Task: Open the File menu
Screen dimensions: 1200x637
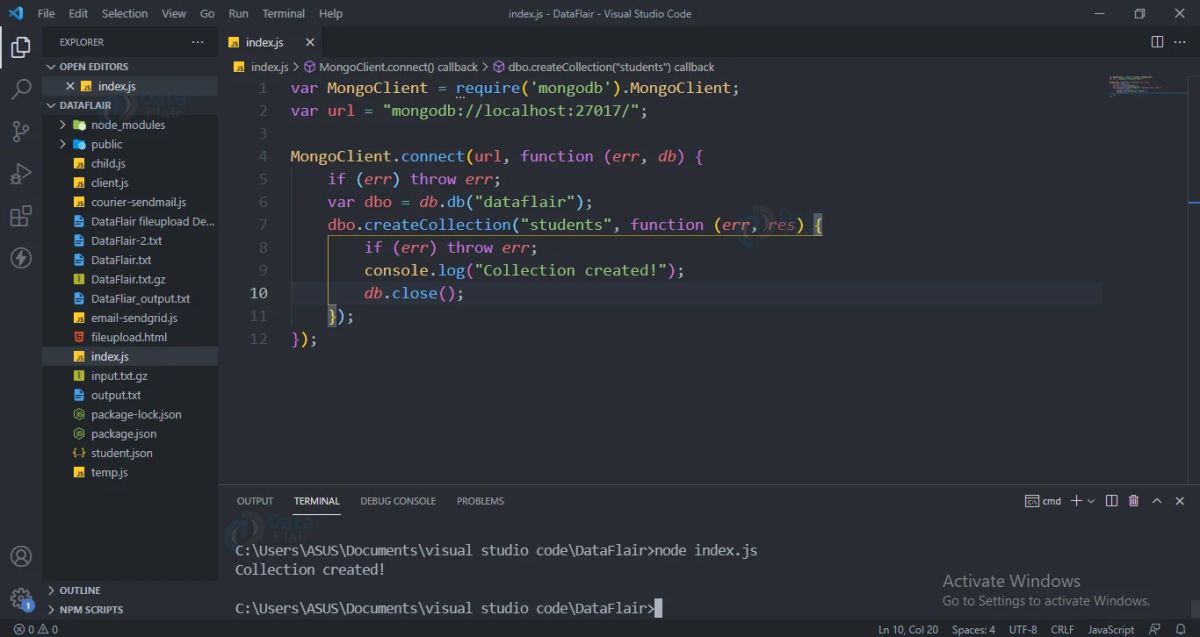Action: (46, 13)
